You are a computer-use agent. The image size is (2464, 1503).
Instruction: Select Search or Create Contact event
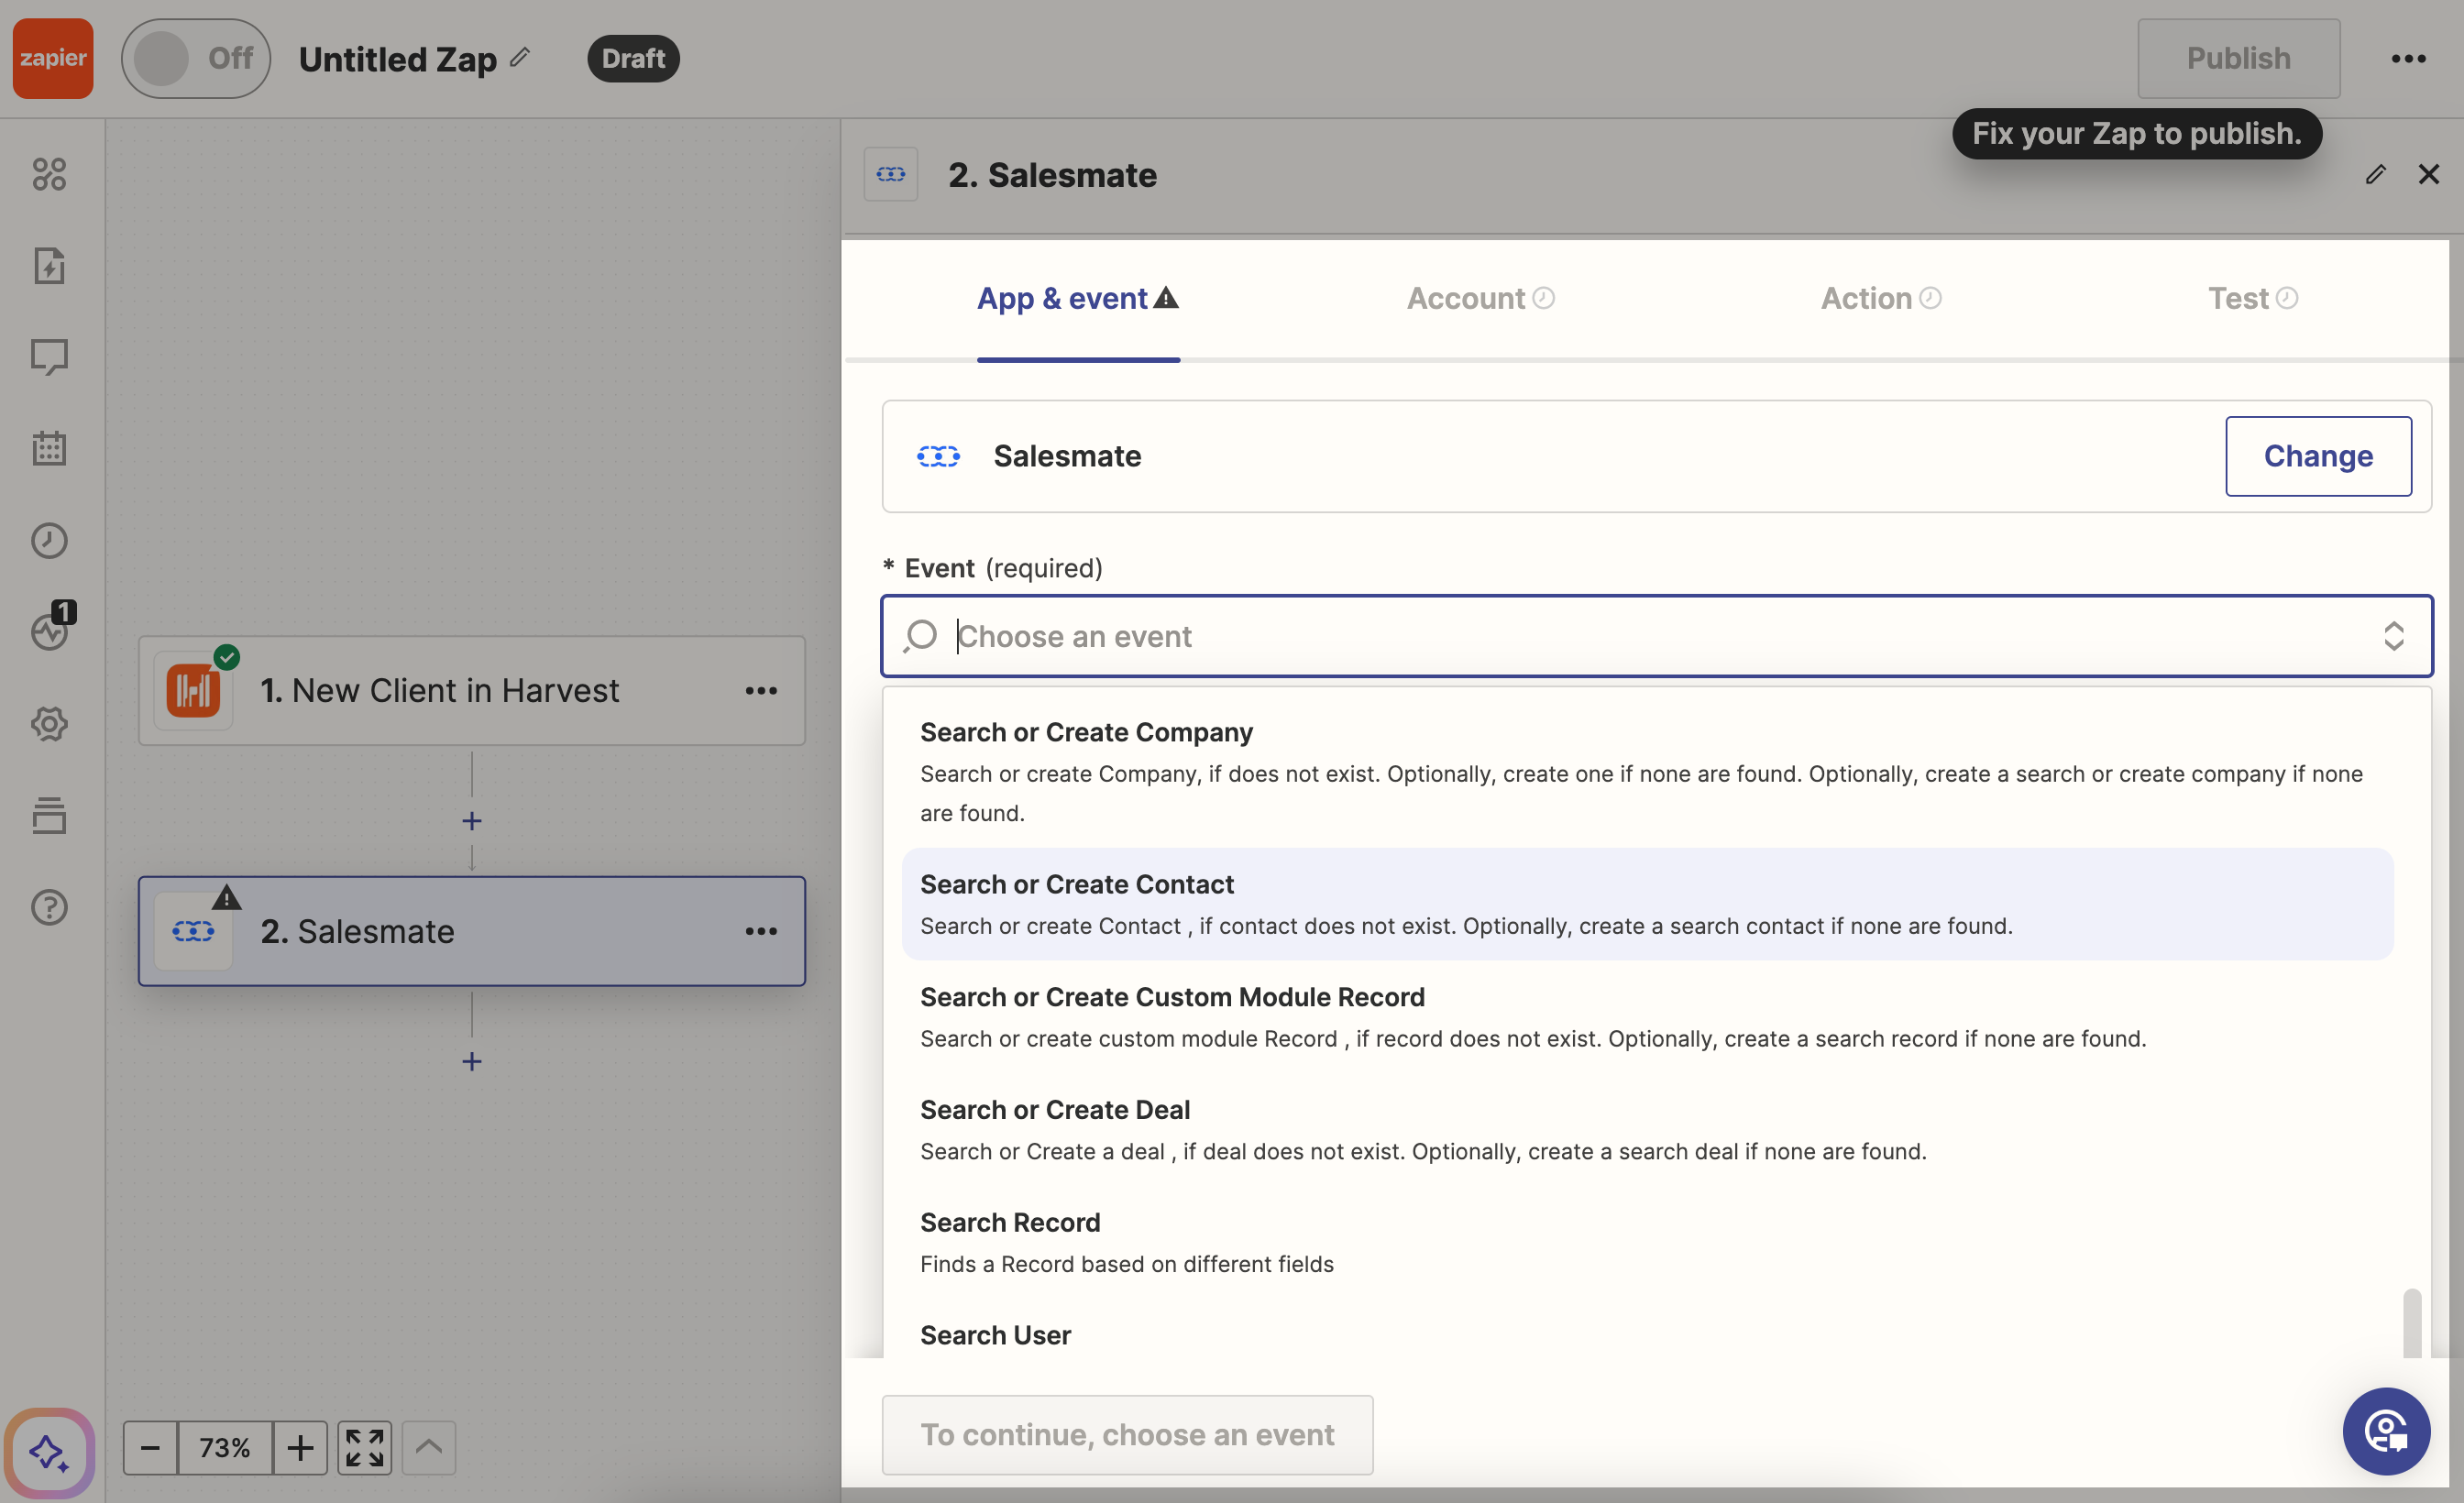[x=1647, y=904]
